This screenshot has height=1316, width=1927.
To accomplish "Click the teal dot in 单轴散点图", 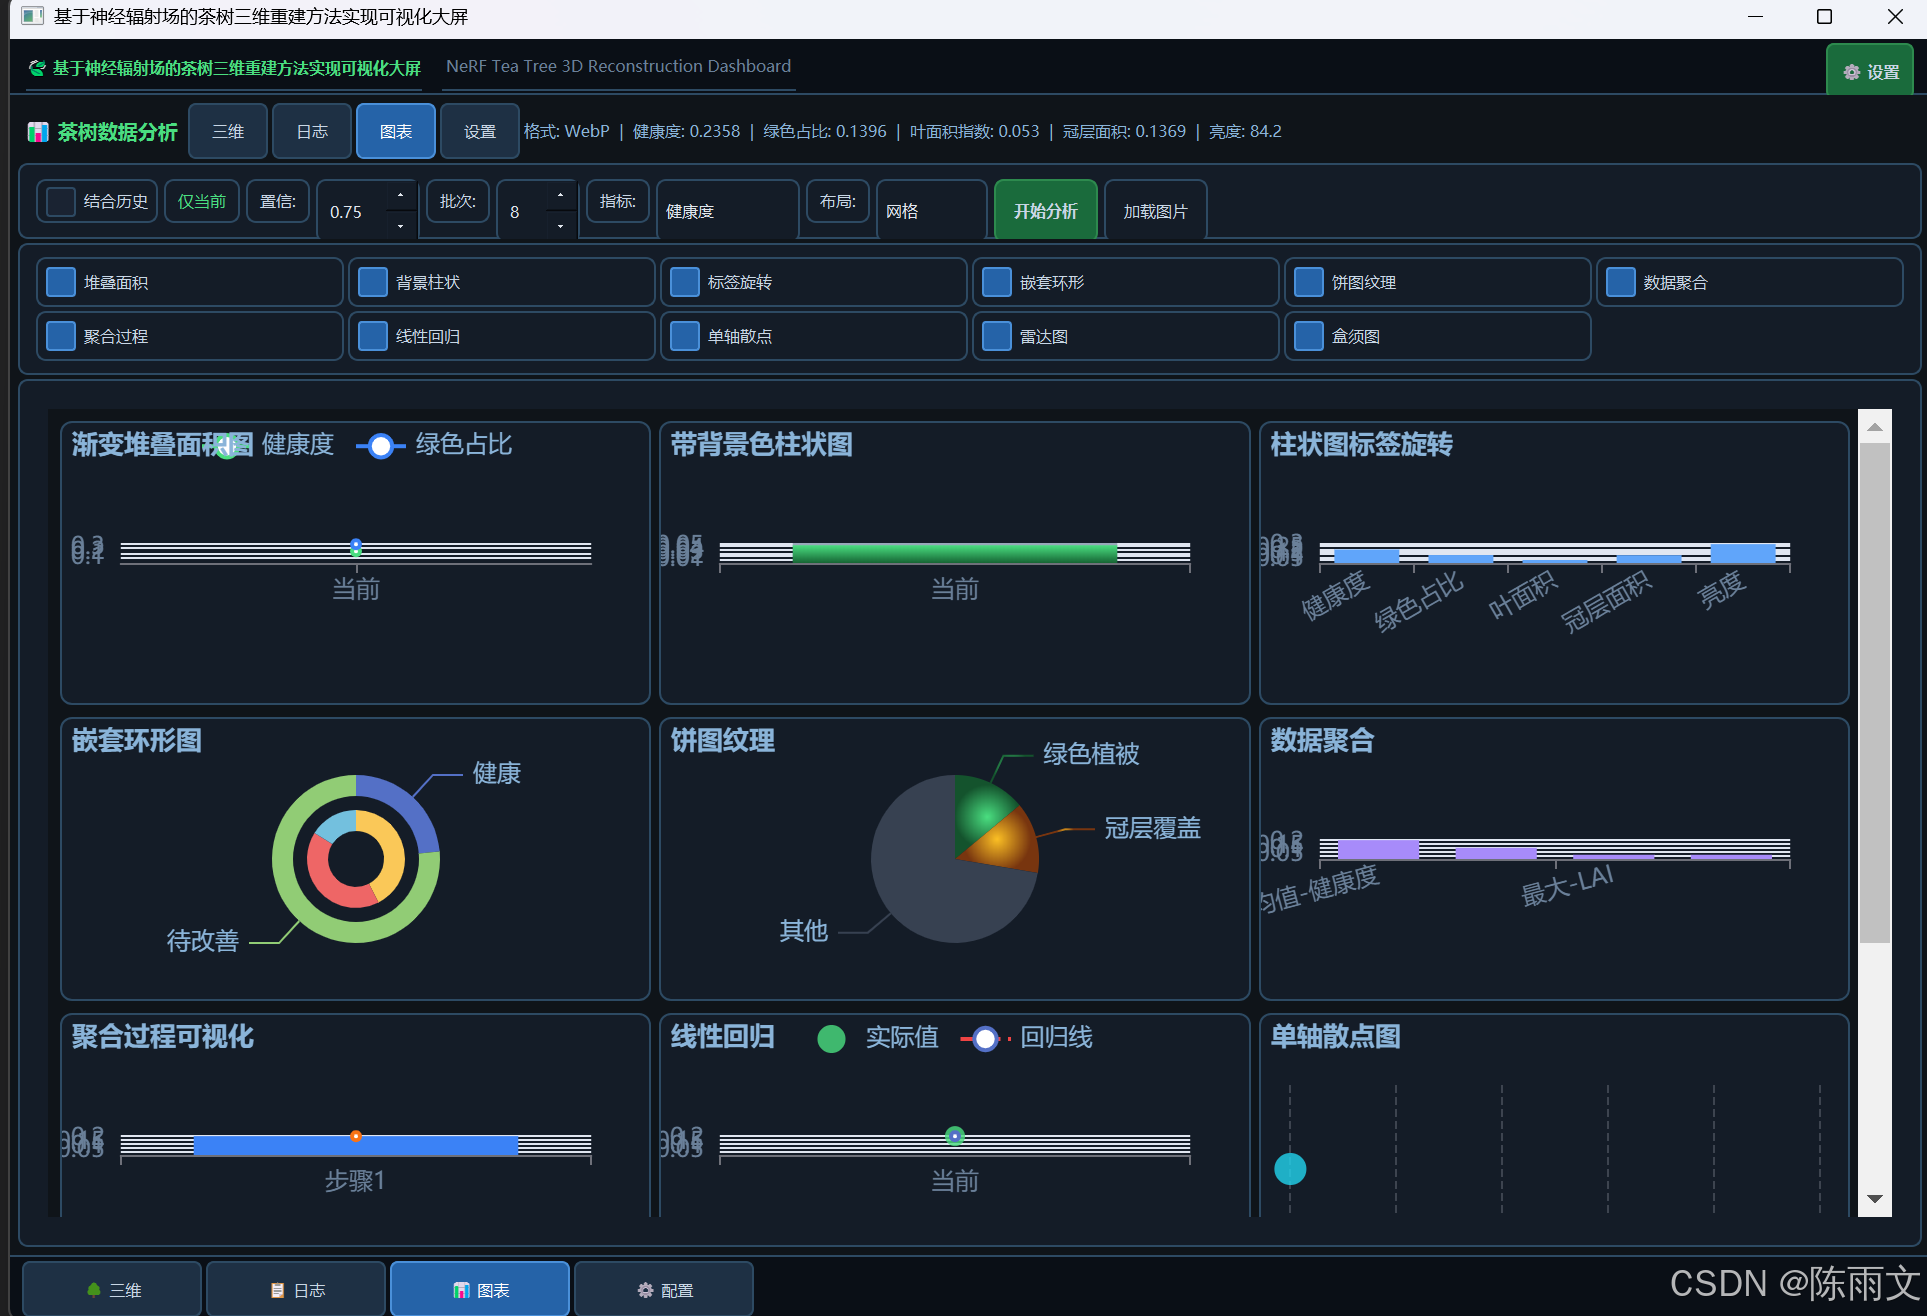I will (x=1290, y=1168).
